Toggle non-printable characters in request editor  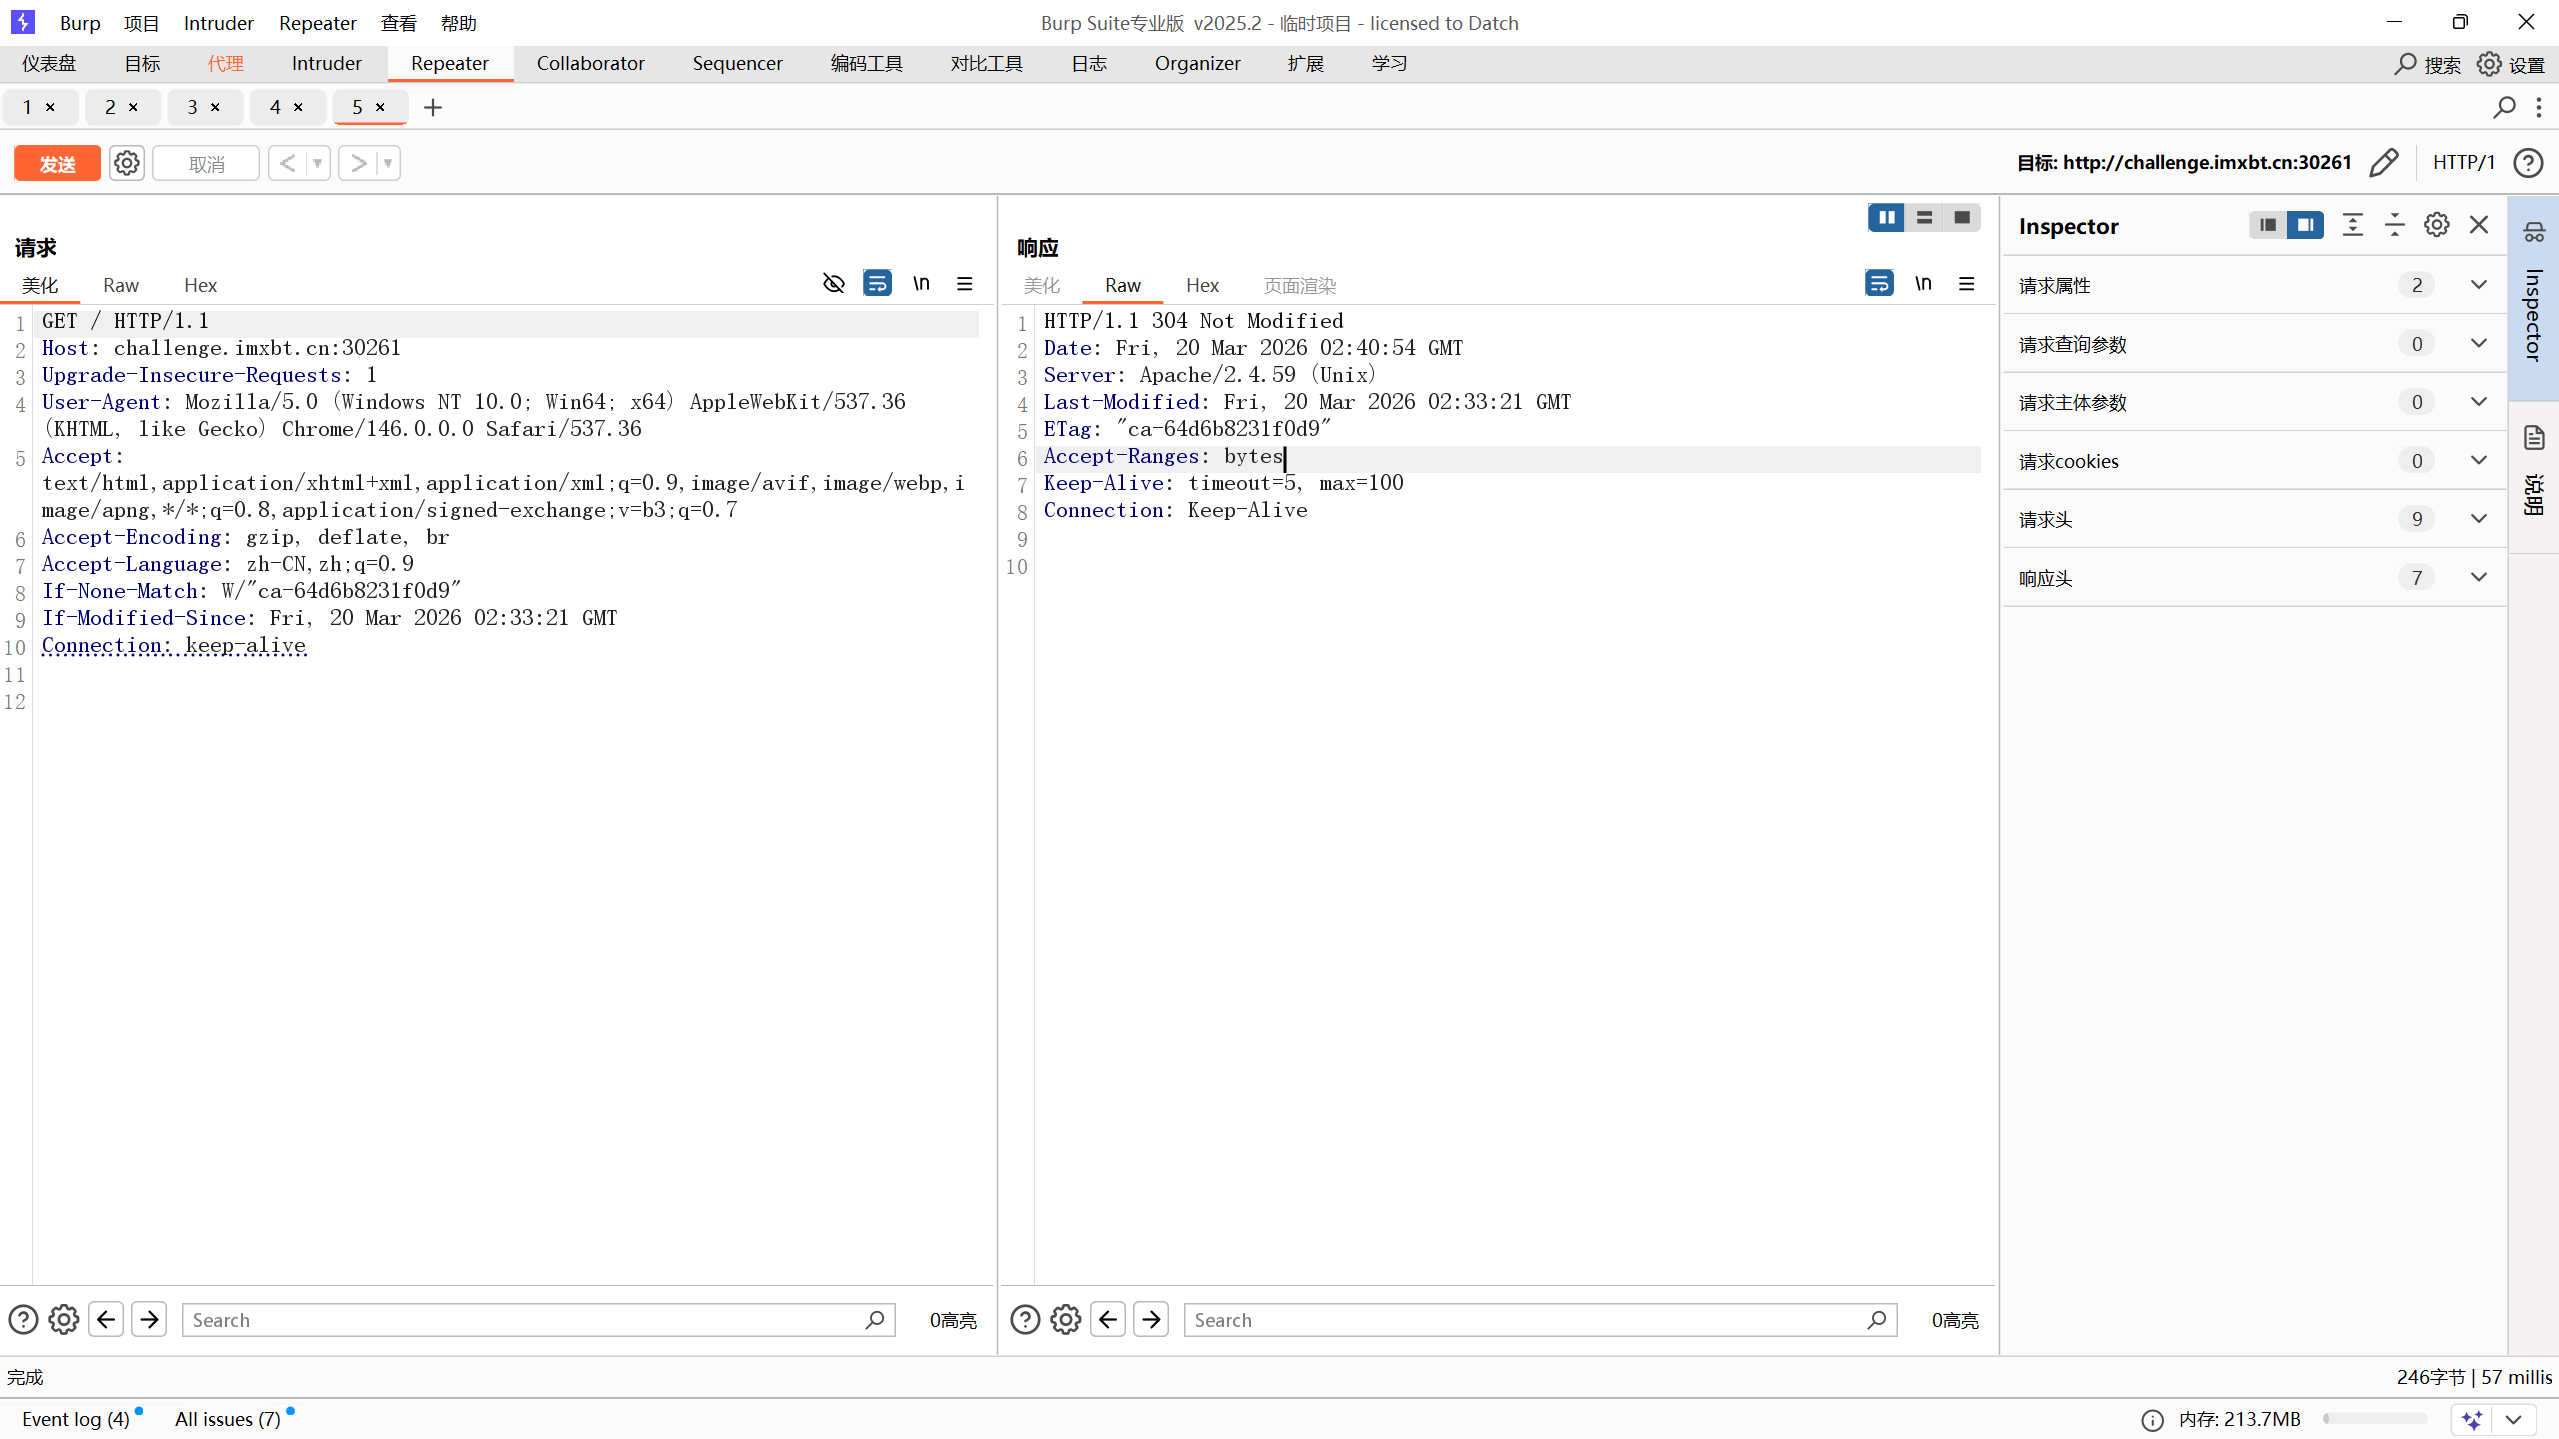pyautogui.click(x=921, y=284)
